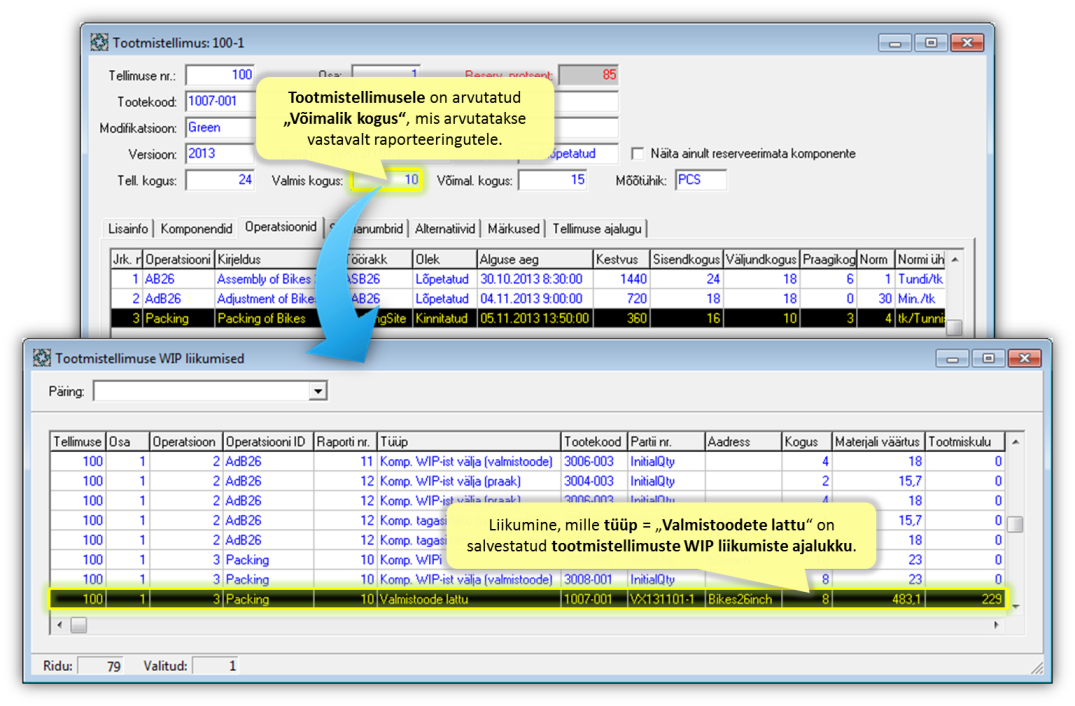The height and width of the screenshot is (706, 1075).
Task: Click WIP table horizontal scroll left arrow
Action: (60, 624)
